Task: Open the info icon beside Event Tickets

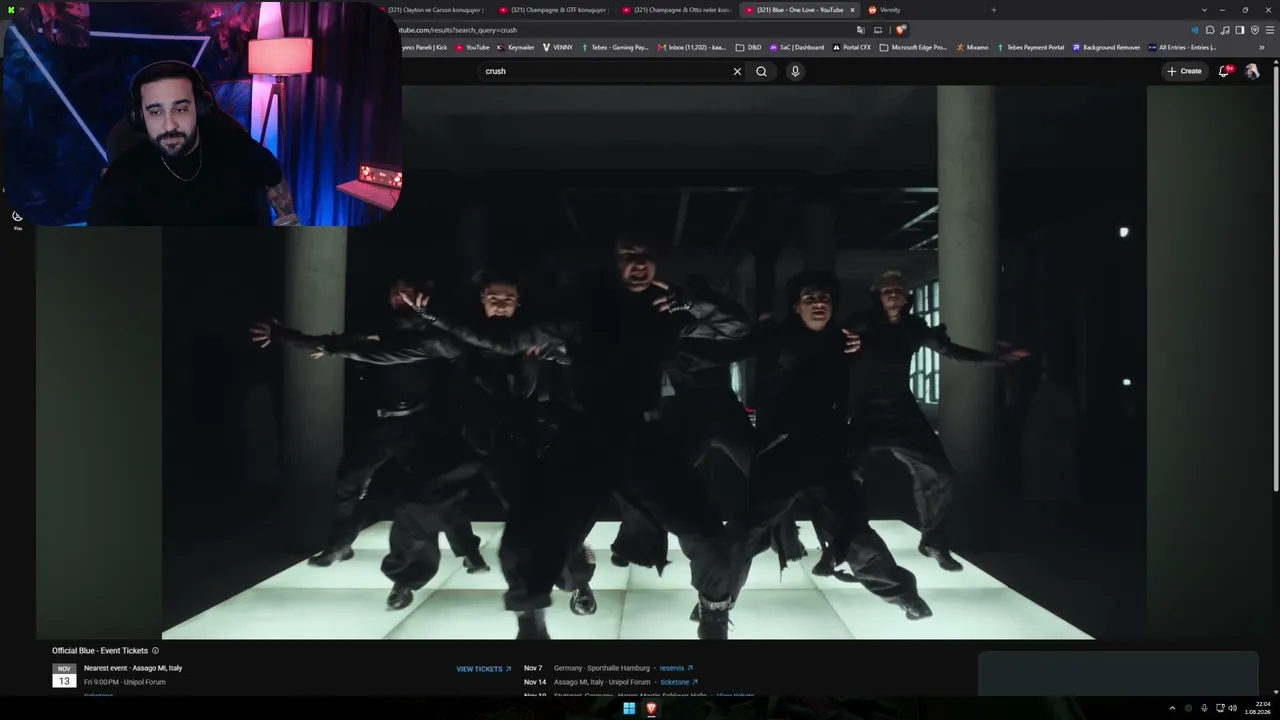Action: pyautogui.click(x=155, y=651)
